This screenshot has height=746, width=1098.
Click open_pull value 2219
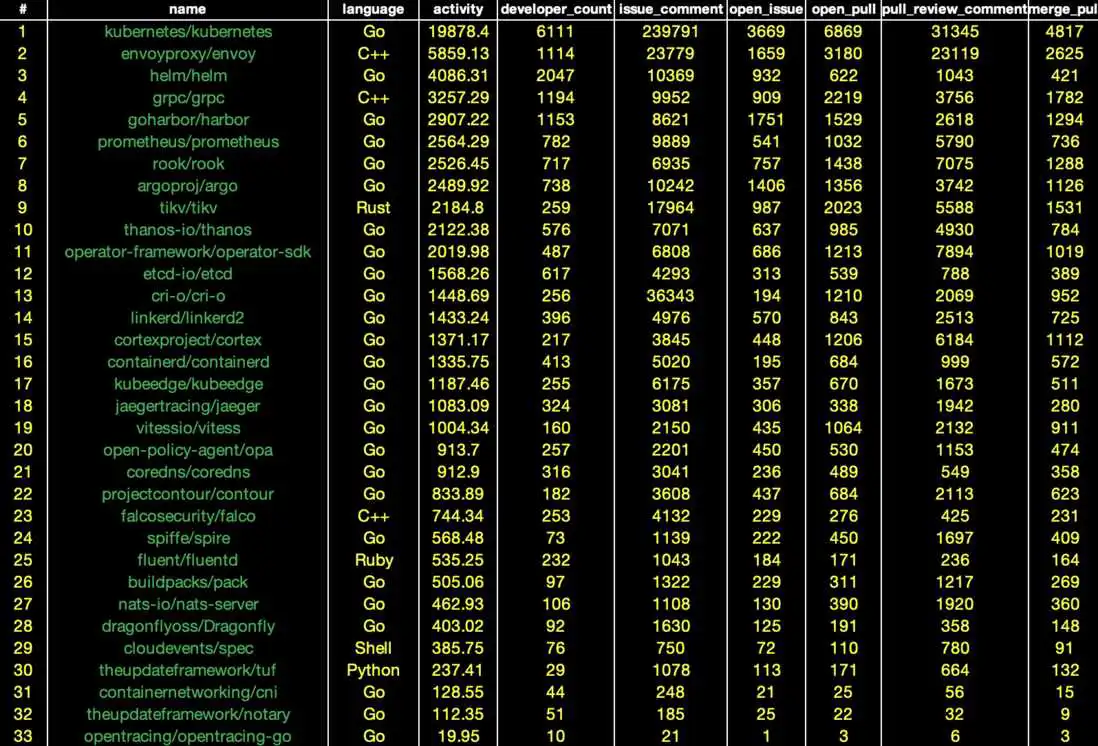(x=844, y=98)
